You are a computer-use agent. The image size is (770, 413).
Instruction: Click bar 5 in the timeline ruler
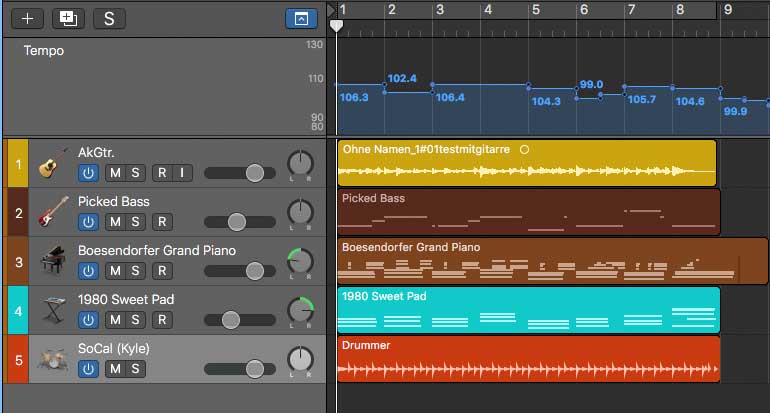click(x=536, y=10)
